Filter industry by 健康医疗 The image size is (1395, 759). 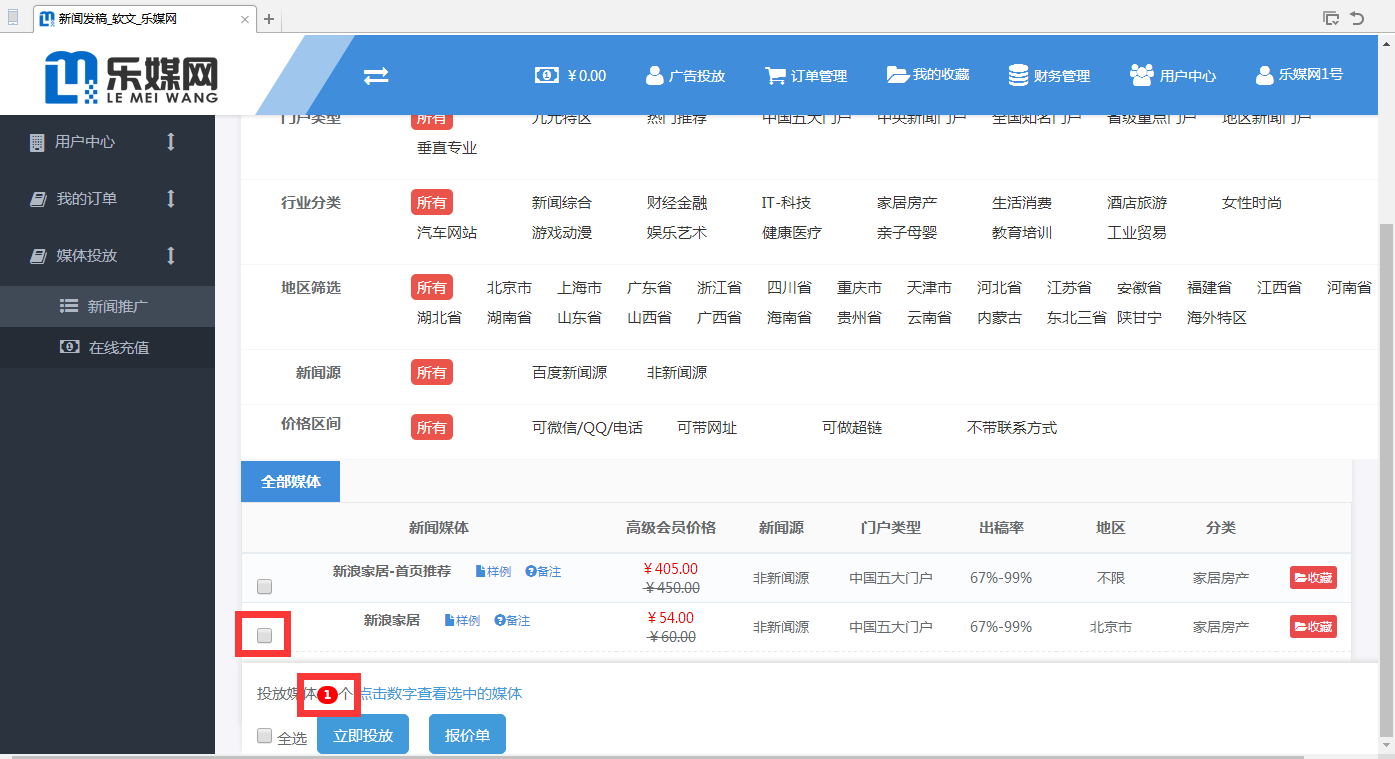tap(792, 233)
